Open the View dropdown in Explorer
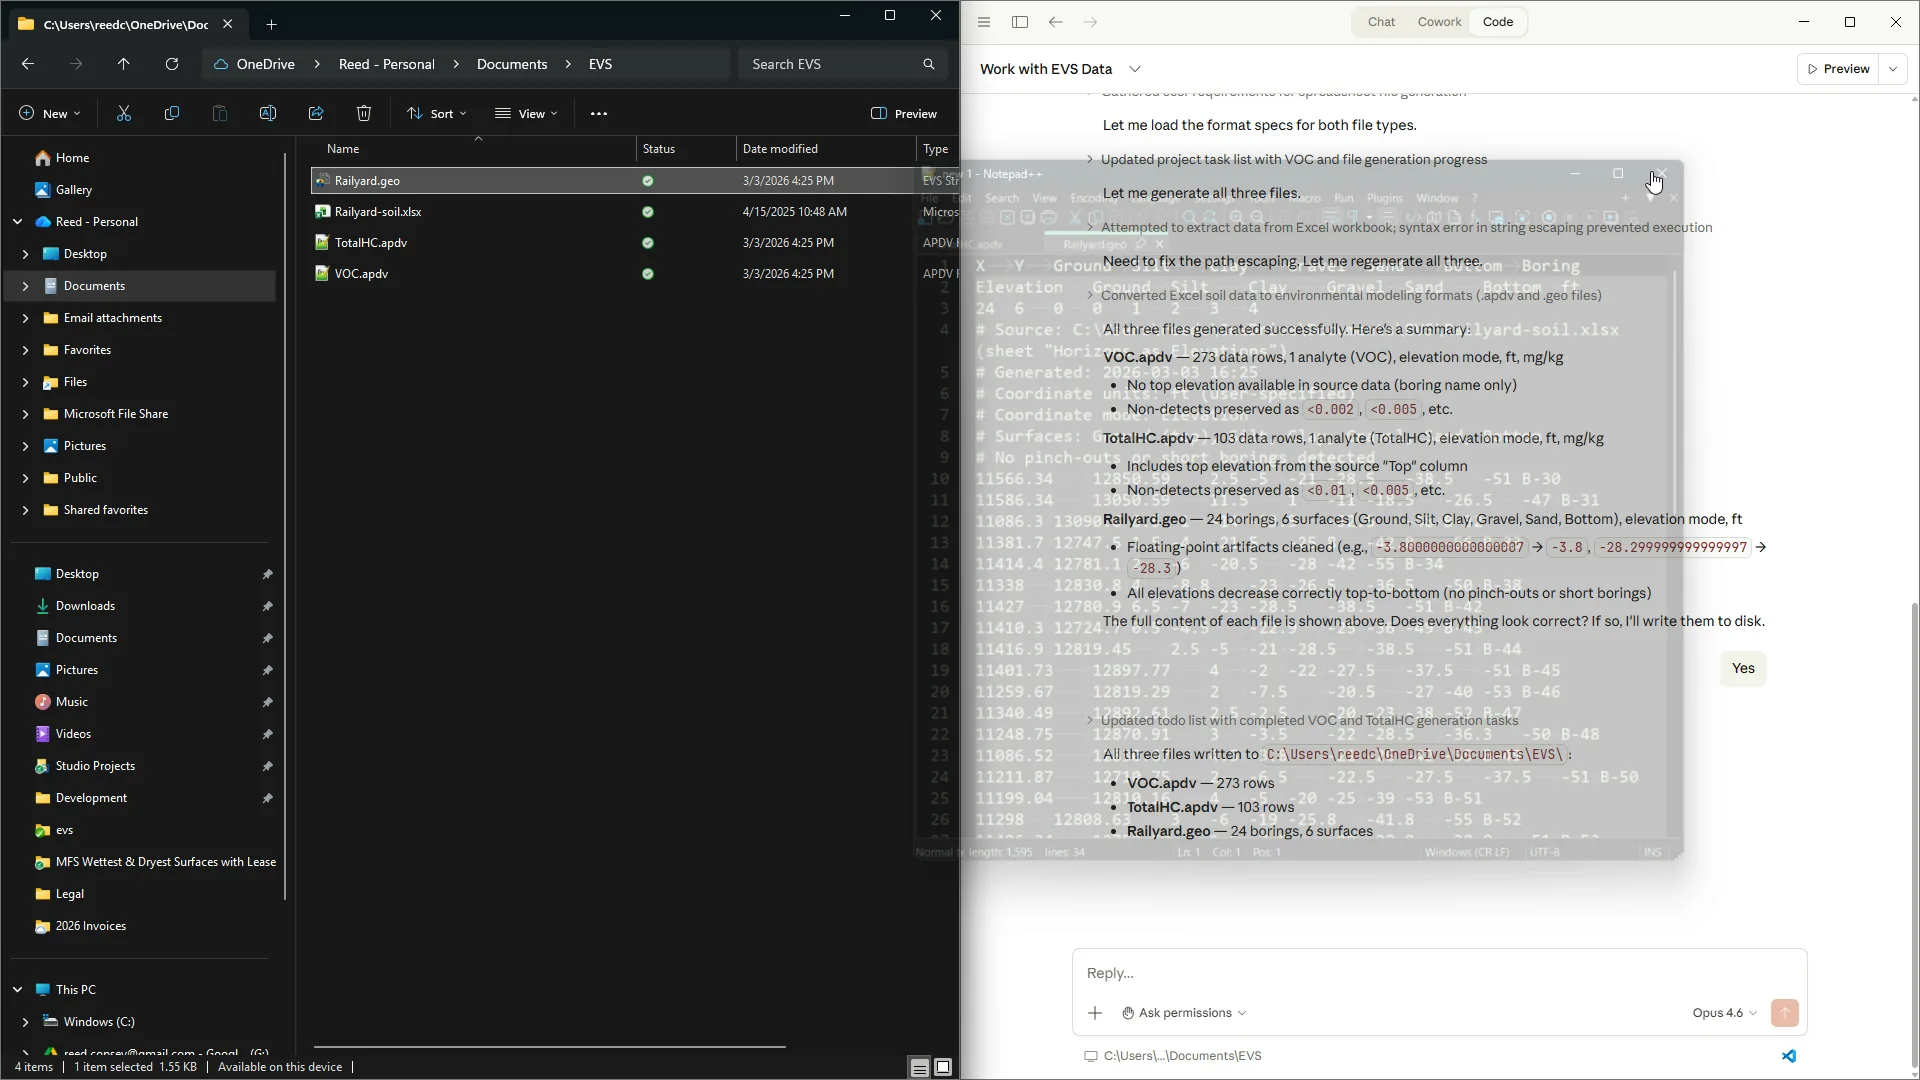The image size is (1920, 1080). [526, 113]
